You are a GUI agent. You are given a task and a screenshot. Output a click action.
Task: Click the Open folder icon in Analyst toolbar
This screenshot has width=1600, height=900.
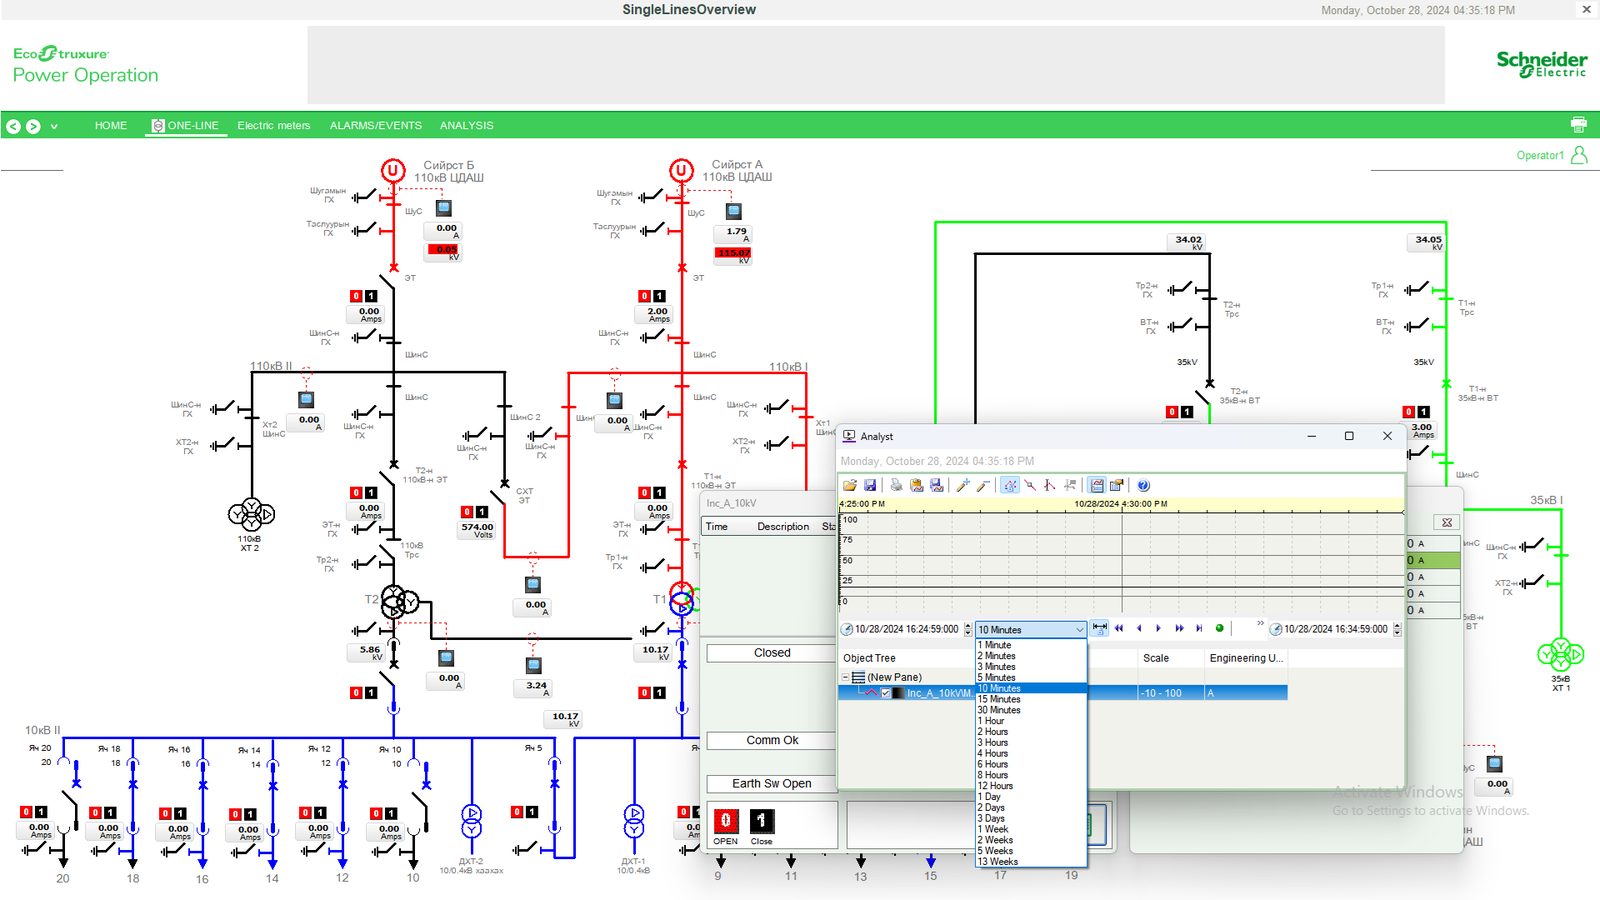click(850, 485)
